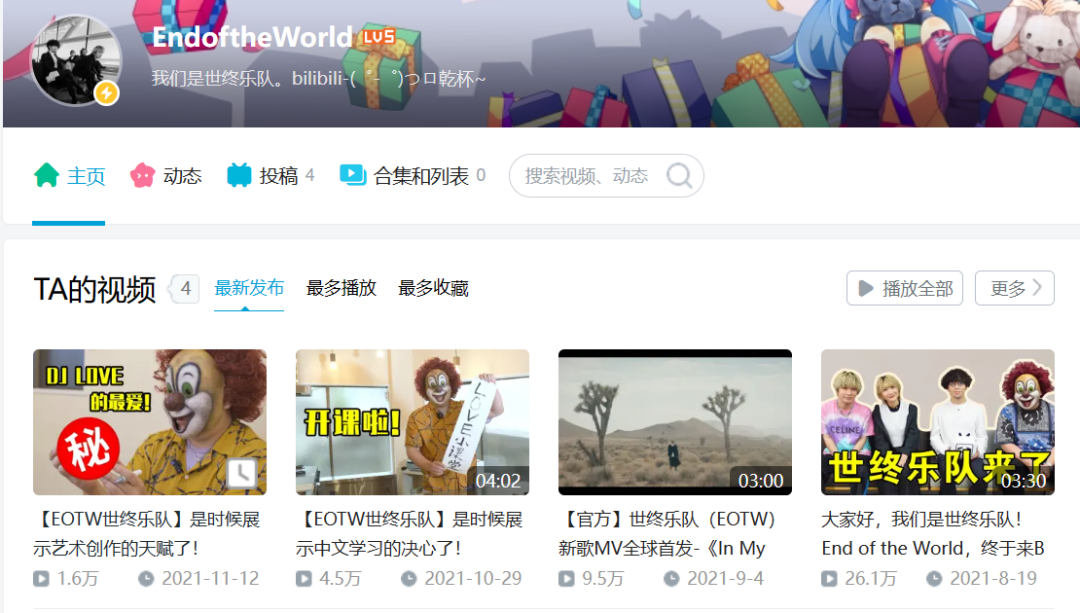Click the play count icon next to 4.5万
This screenshot has height=613, width=1080.
[304, 579]
